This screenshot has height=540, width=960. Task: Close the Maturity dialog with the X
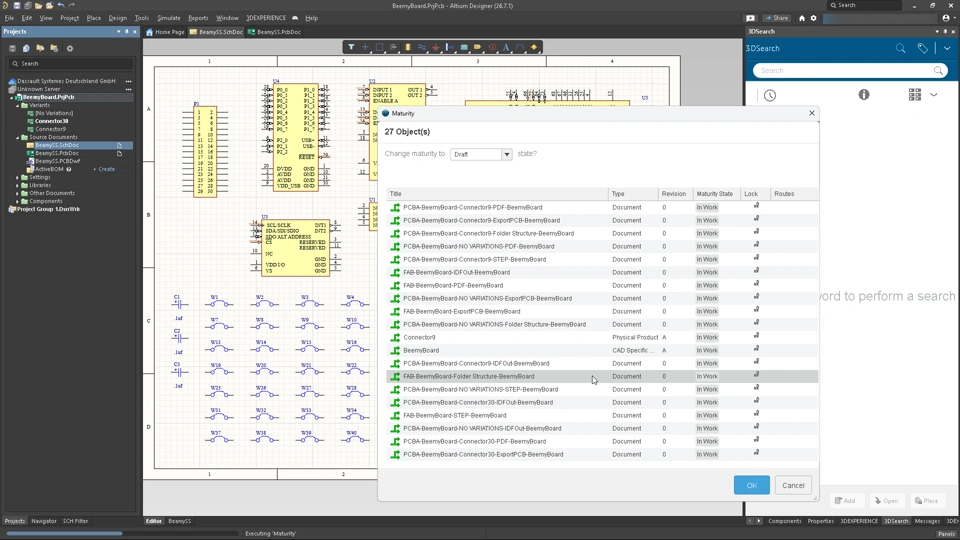(x=812, y=113)
